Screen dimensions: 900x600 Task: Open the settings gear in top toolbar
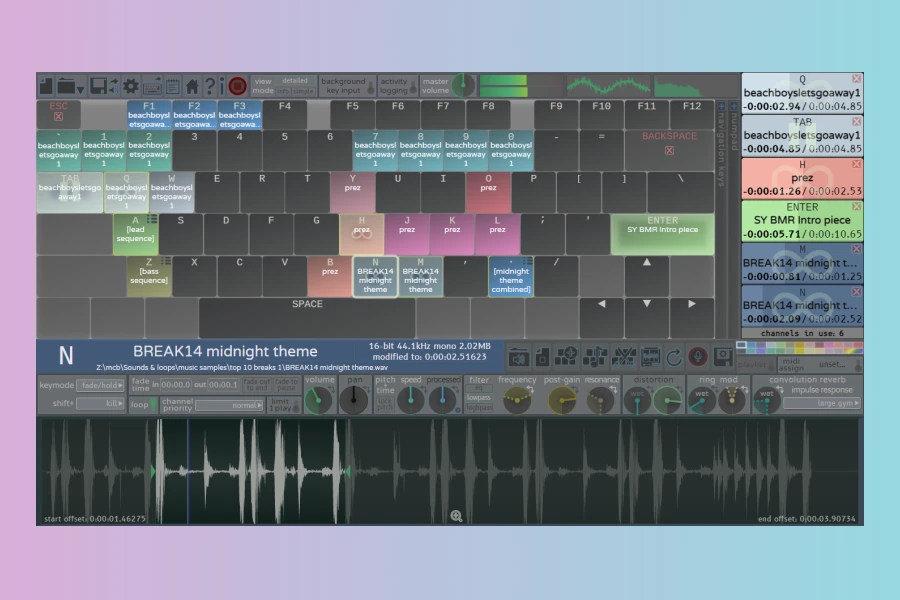130,86
